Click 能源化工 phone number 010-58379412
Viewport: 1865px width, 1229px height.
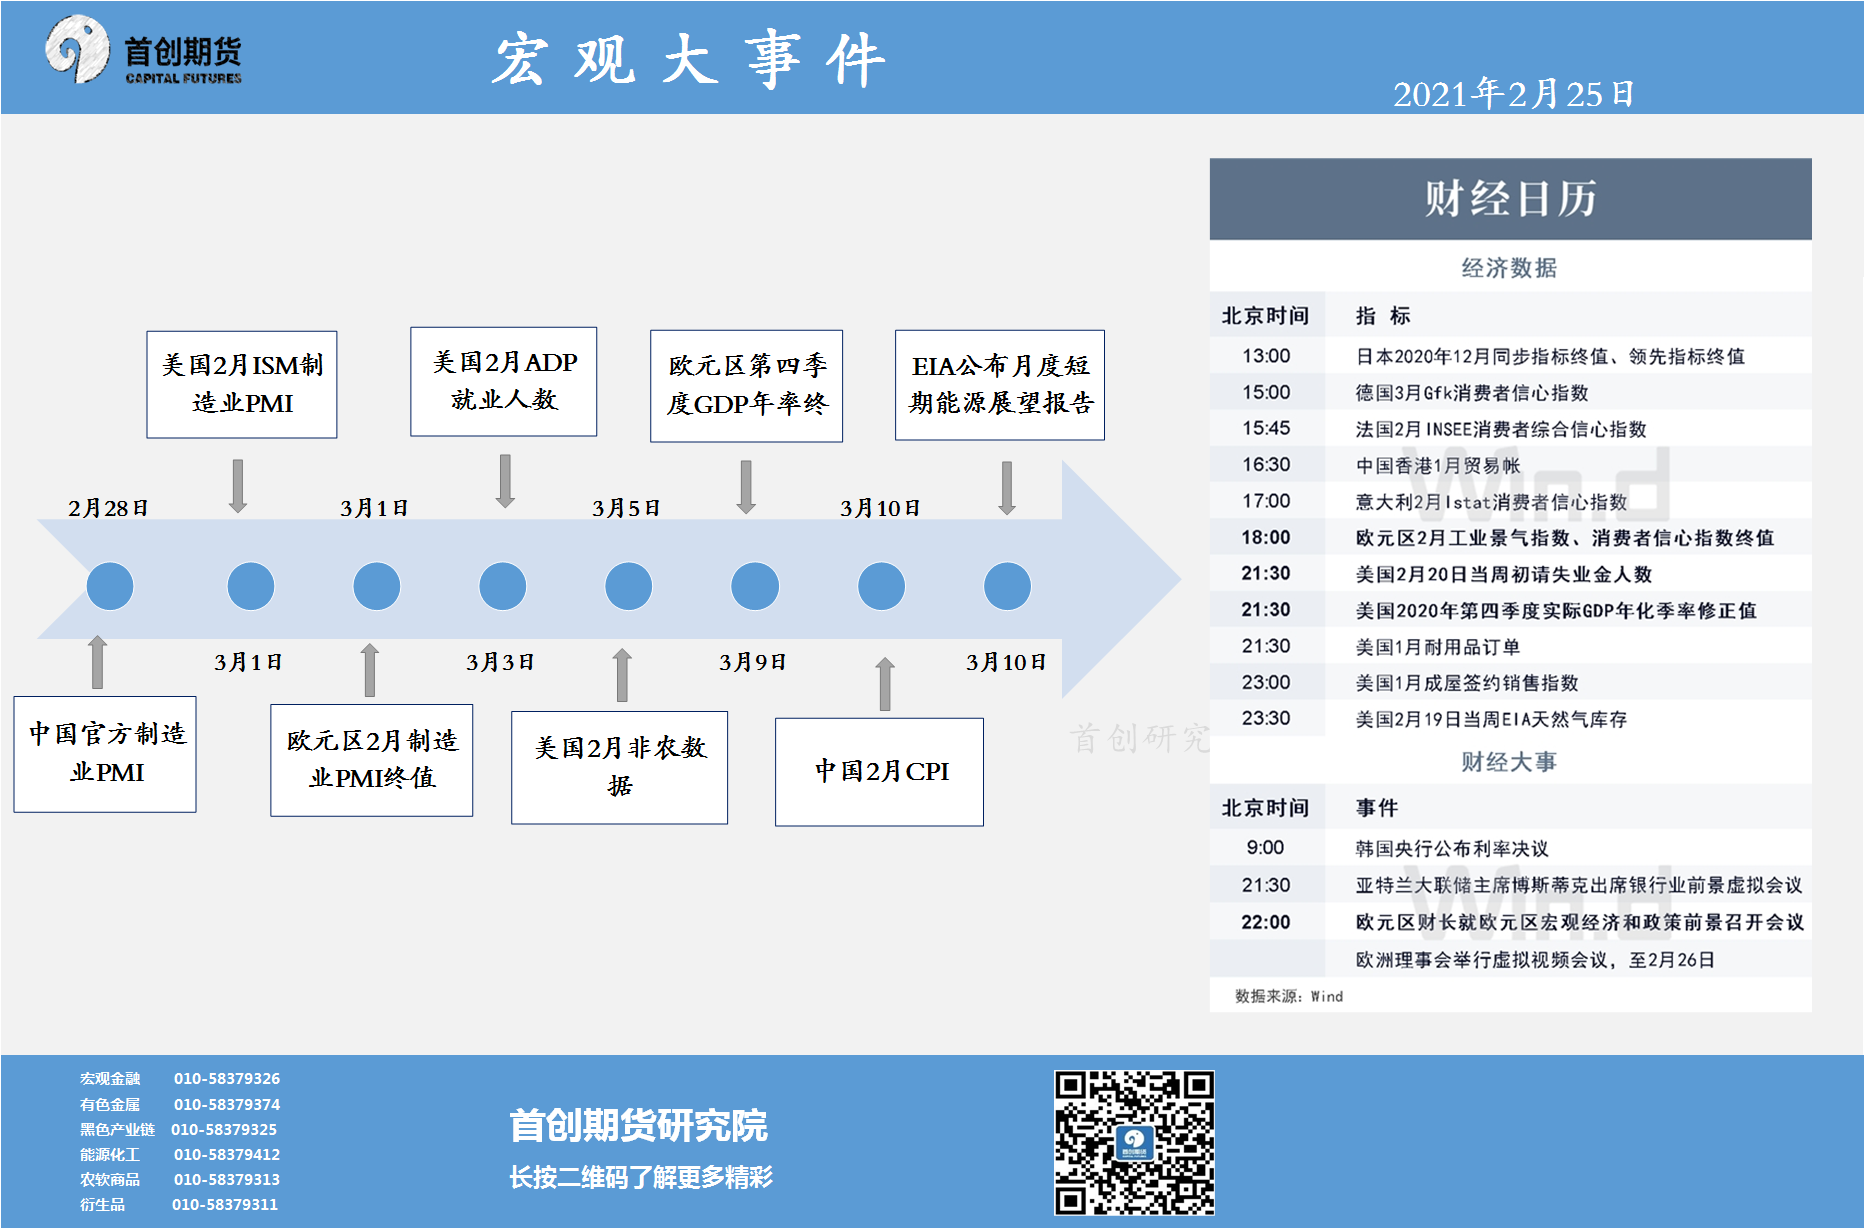227,1155
